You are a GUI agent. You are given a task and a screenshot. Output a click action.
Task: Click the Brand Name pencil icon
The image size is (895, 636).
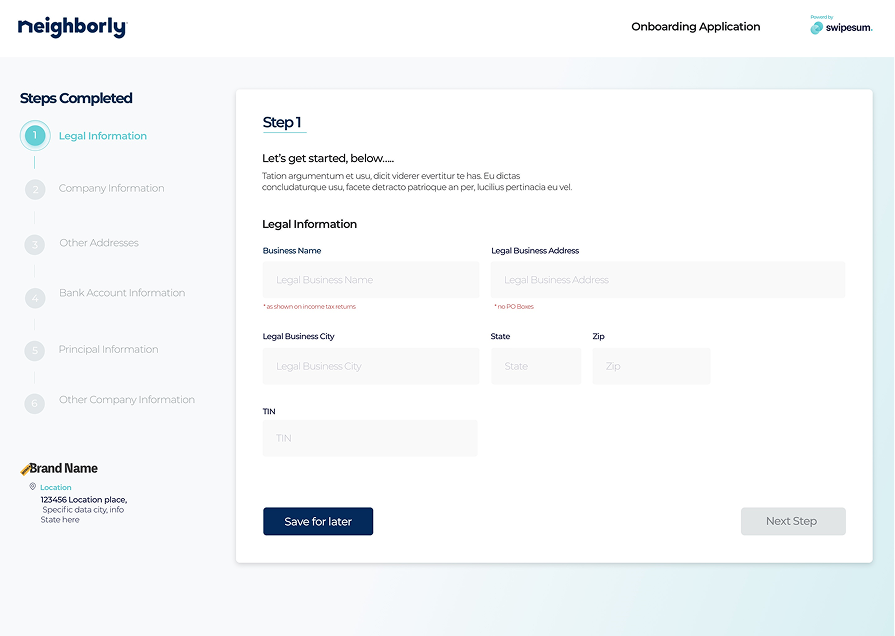tap(25, 468)
